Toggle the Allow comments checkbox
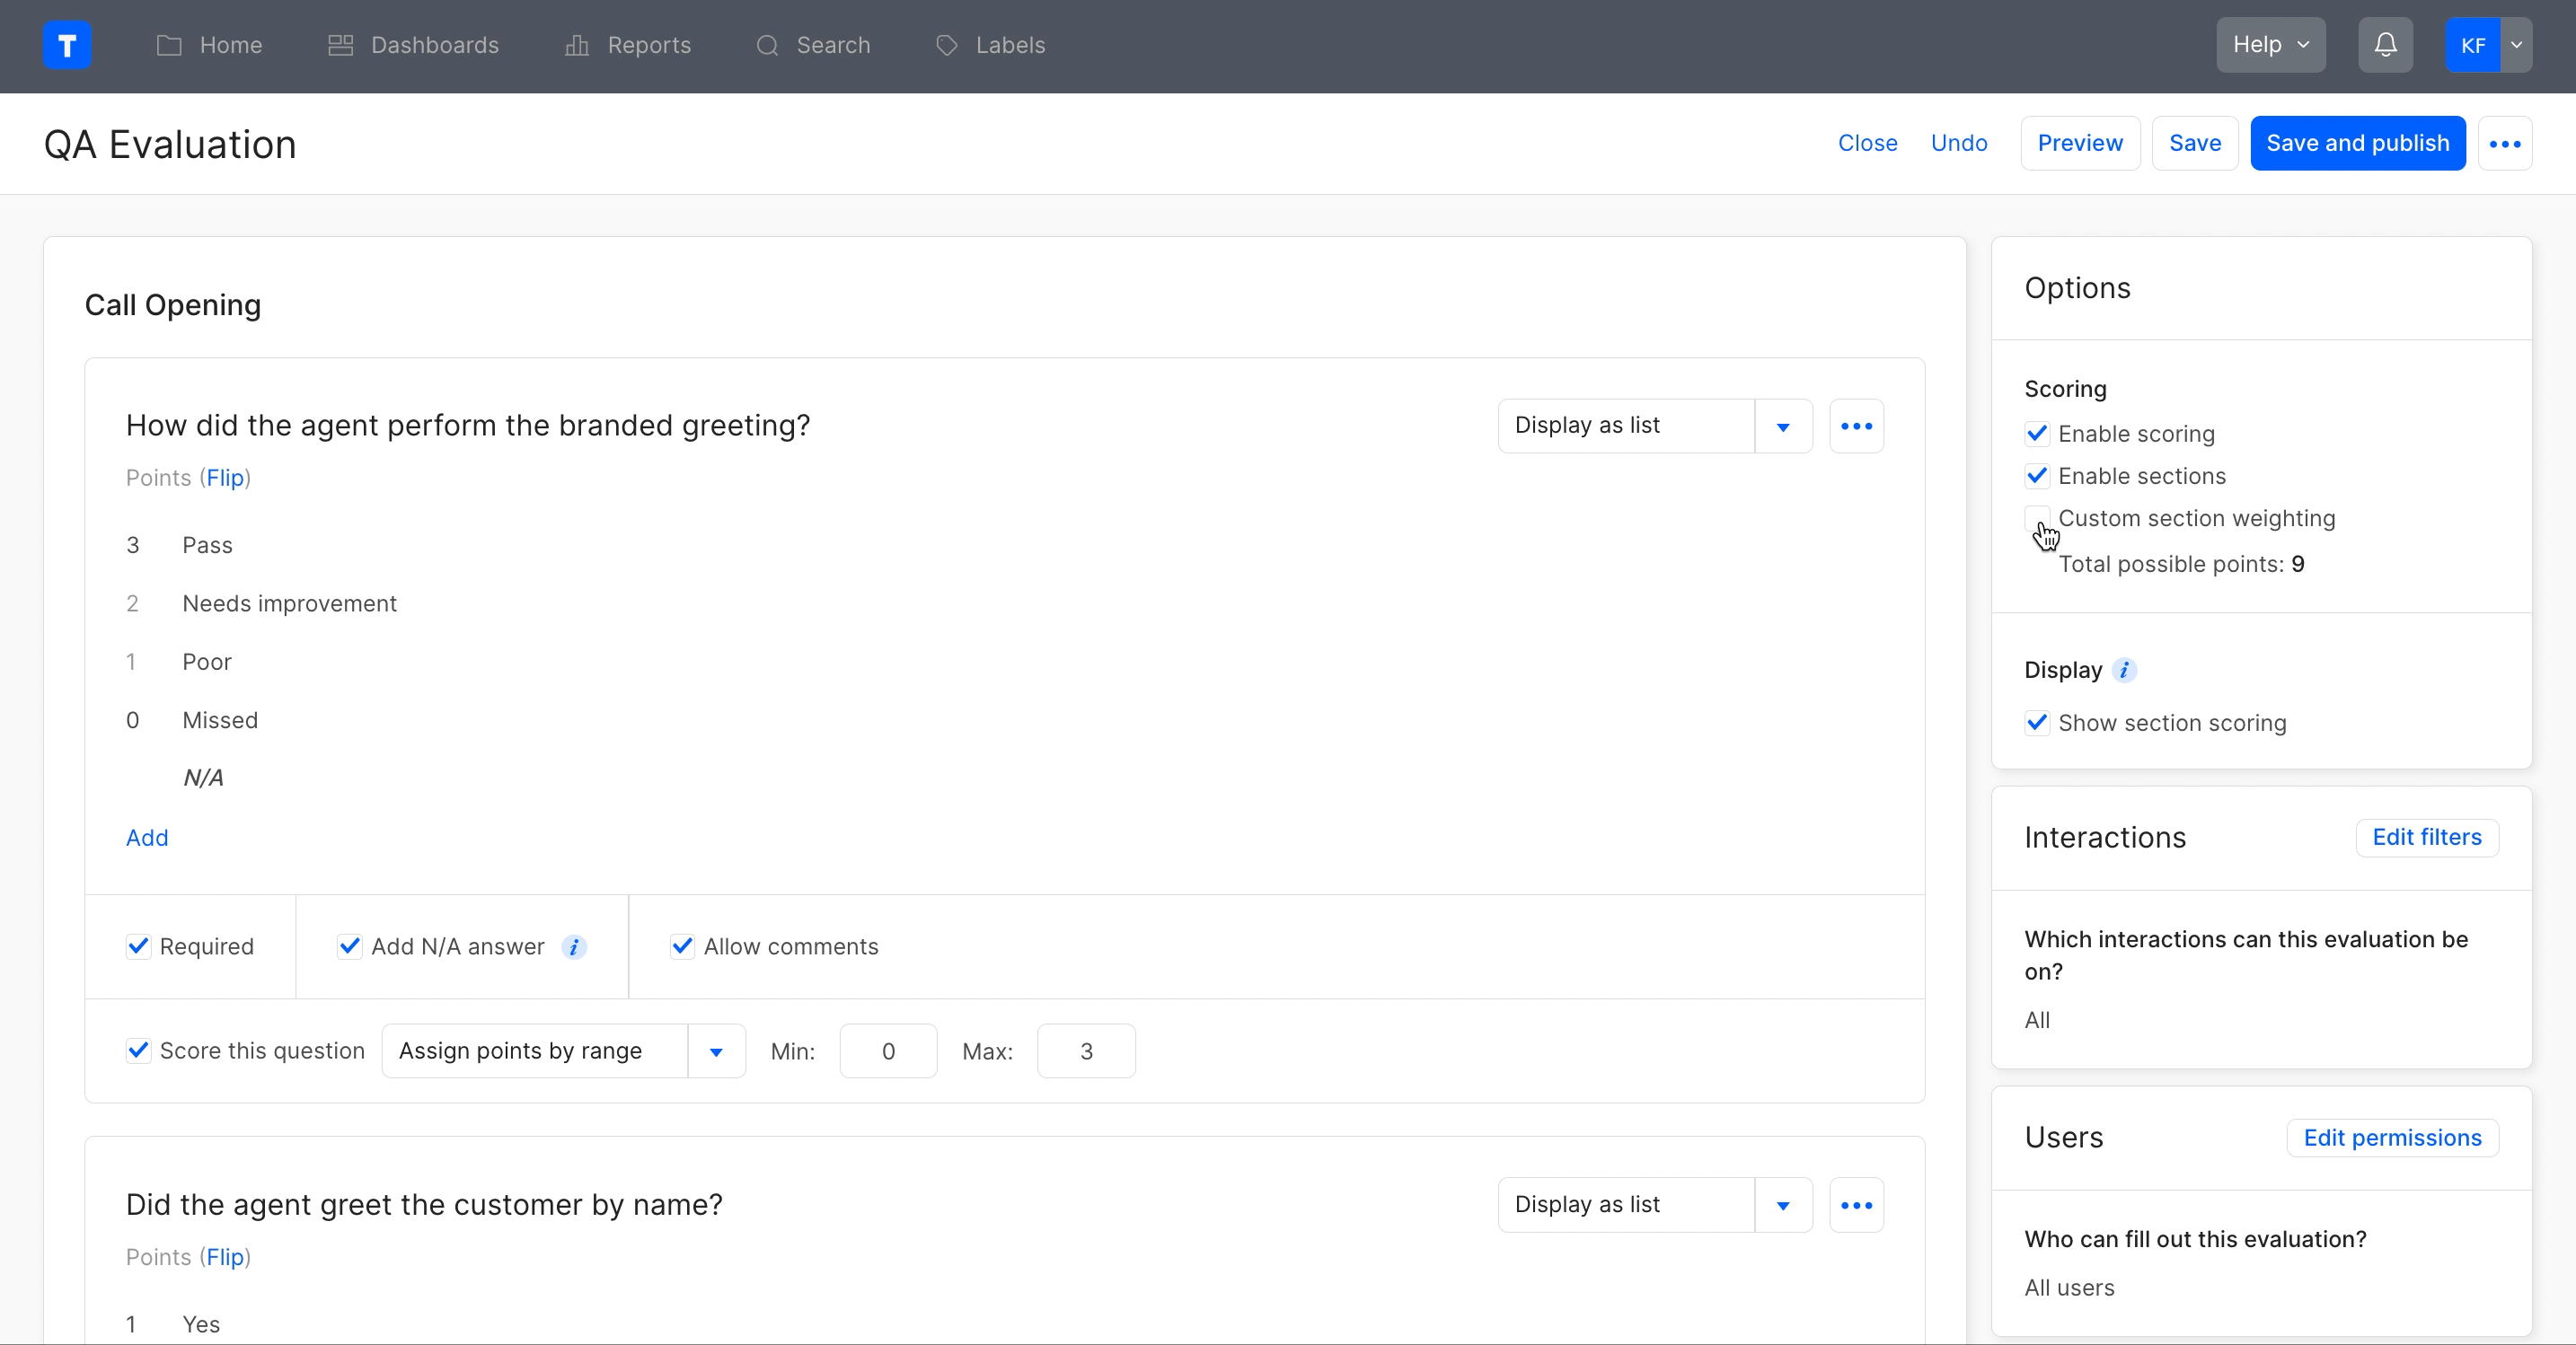Screen dimensions: 2576x1345 coord(682,946)
